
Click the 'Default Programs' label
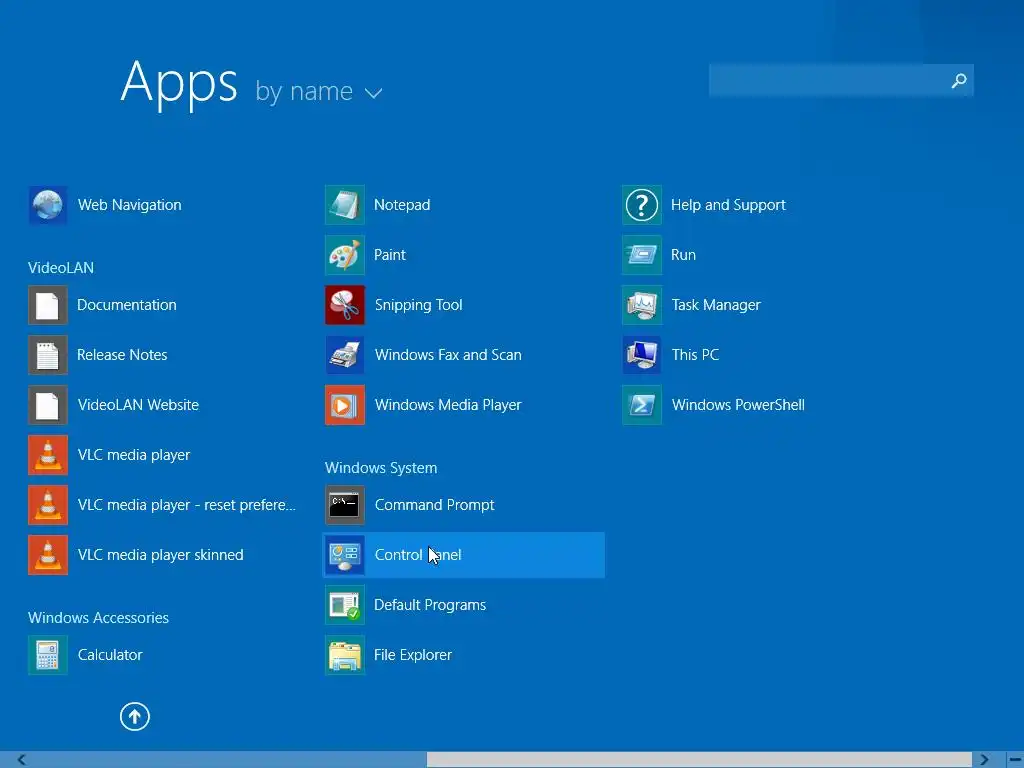430,605
